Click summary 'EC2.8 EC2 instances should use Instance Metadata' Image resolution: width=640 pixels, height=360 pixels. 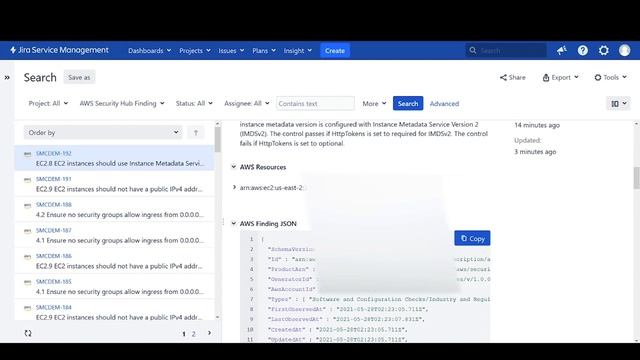pos(120,163)
